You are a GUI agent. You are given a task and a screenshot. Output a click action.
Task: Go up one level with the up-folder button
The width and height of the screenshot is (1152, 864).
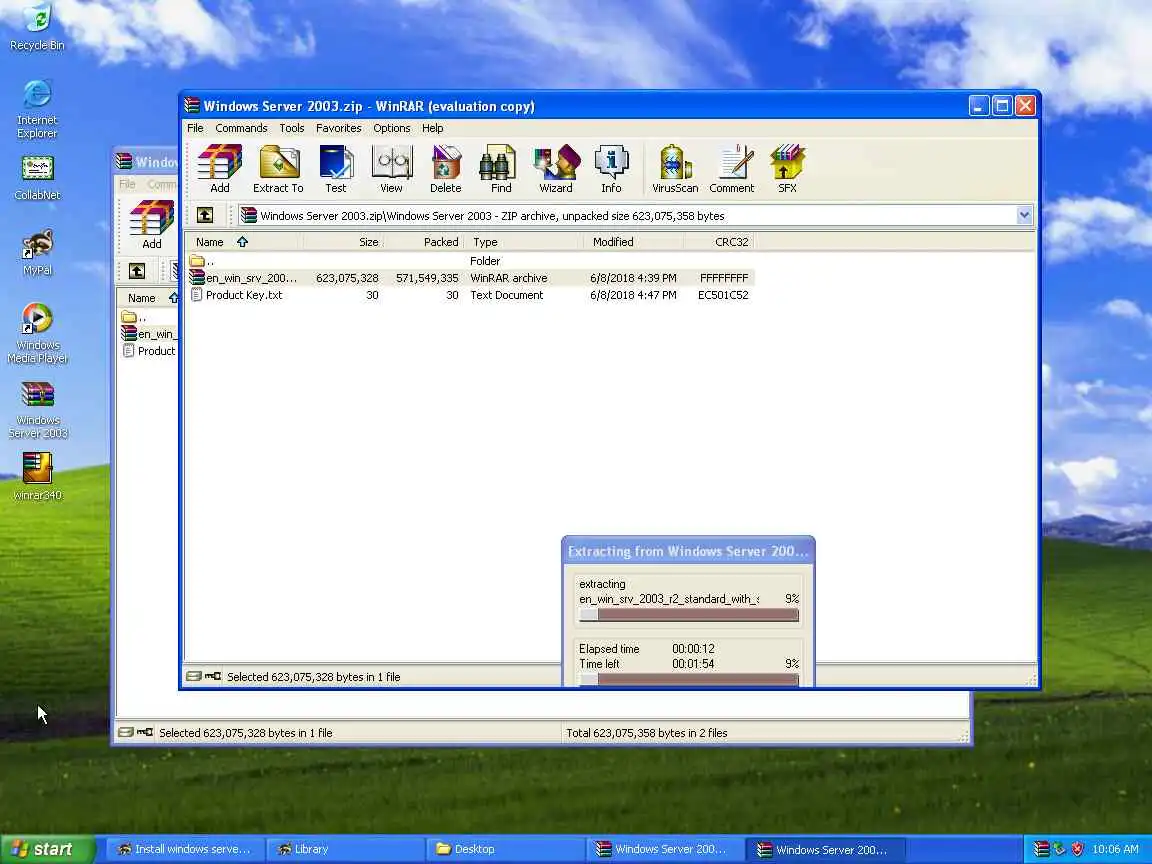click(205, 215)
